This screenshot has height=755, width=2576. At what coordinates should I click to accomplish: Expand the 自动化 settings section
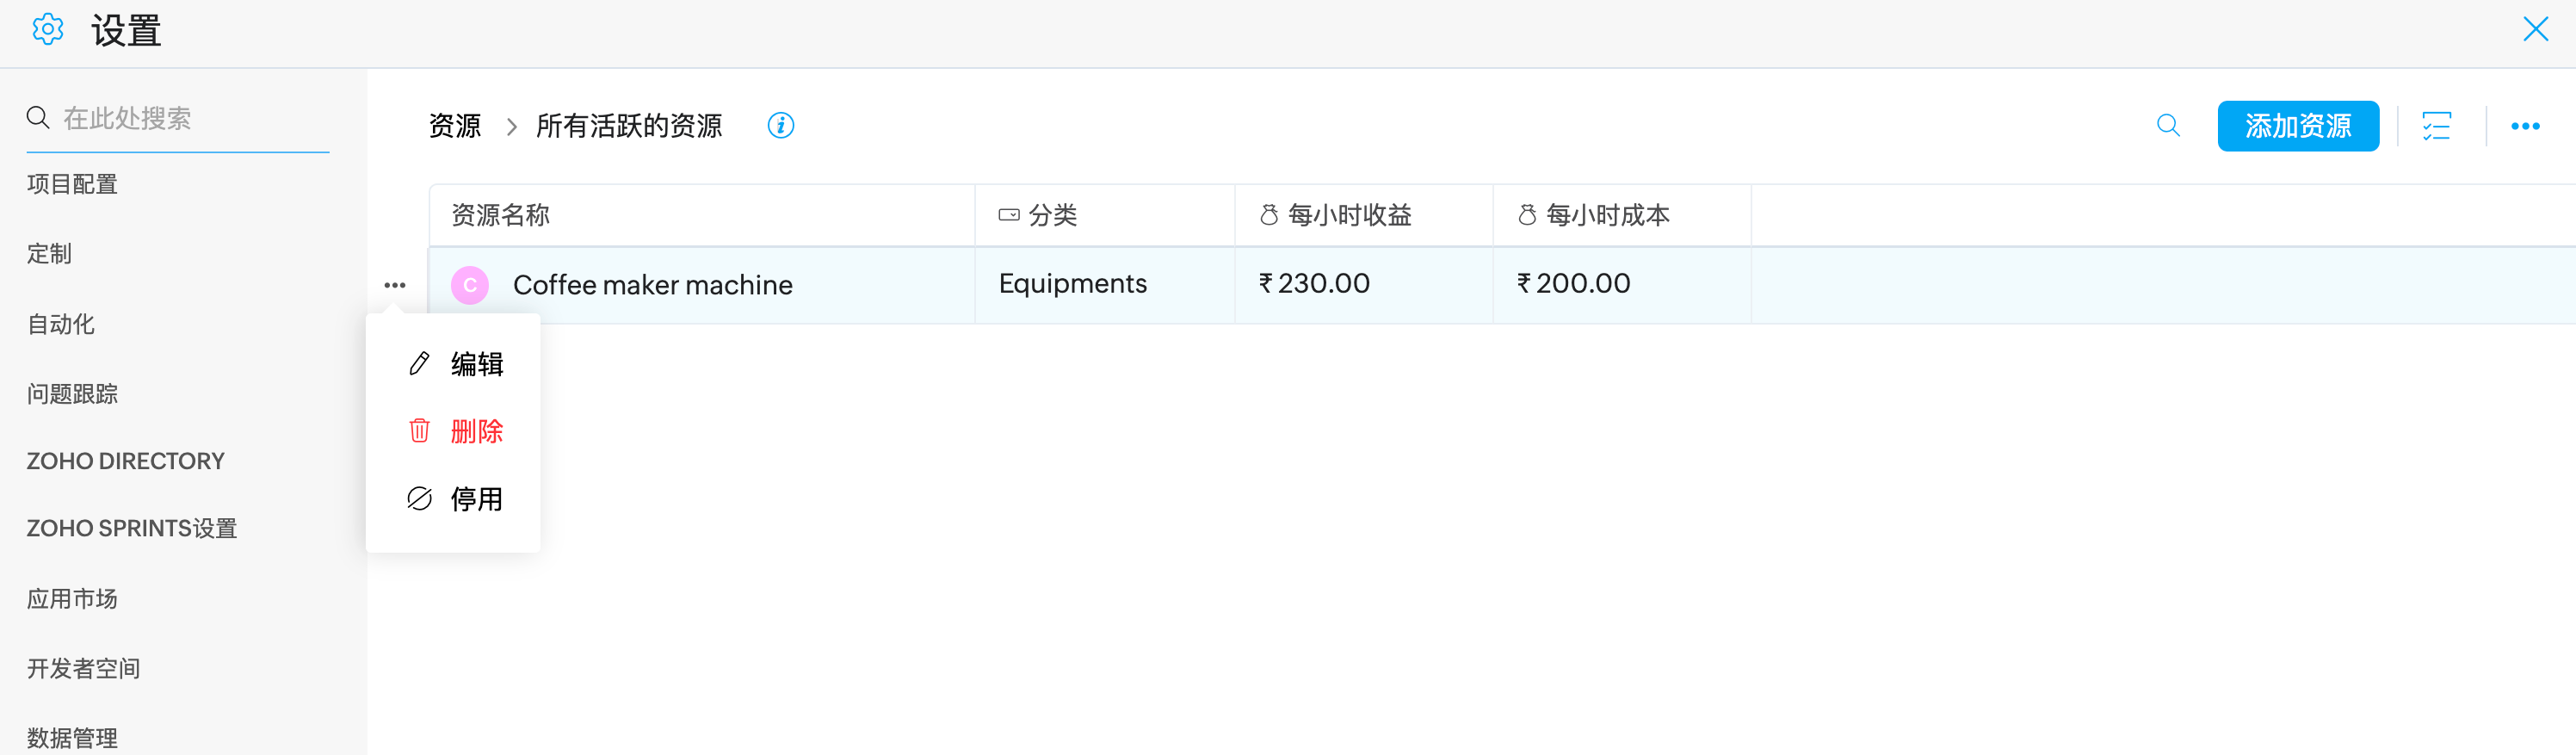(61, 324)
